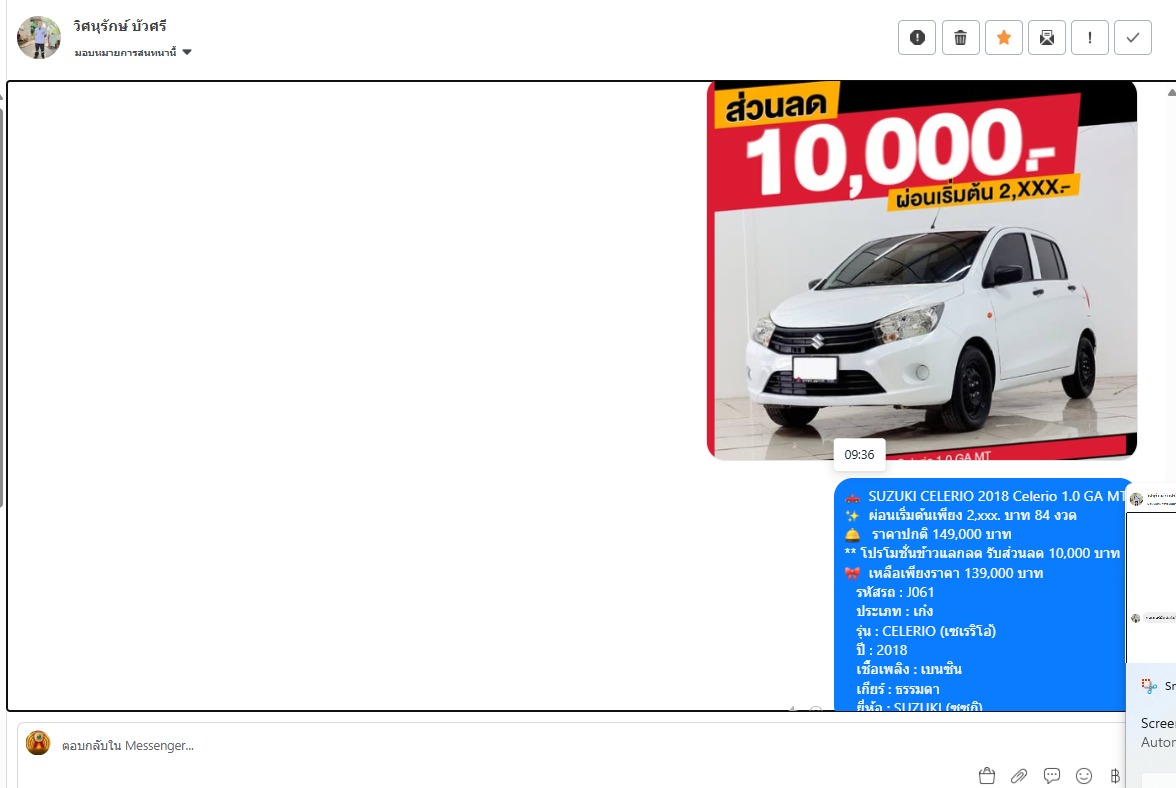
Task: Attach a file with paperclip icon
Action: coord(1018,776)
